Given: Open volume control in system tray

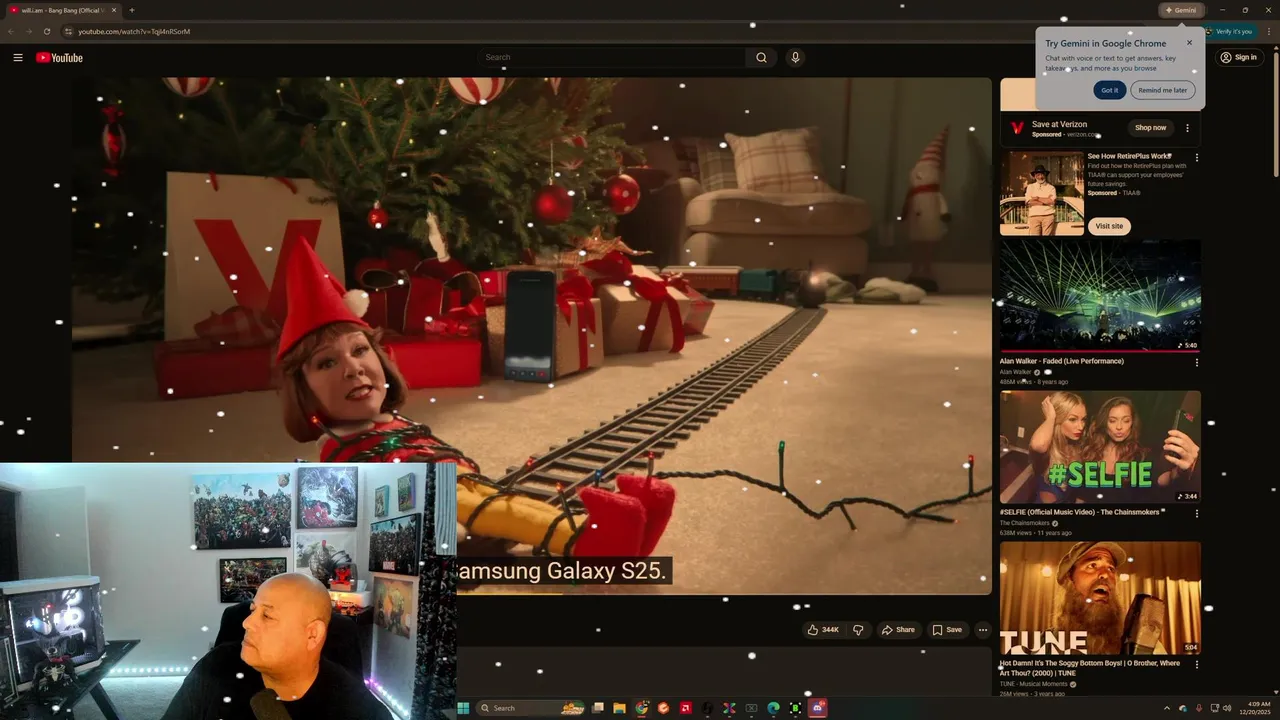Looking at the screenshot, I should point(1228,708).
